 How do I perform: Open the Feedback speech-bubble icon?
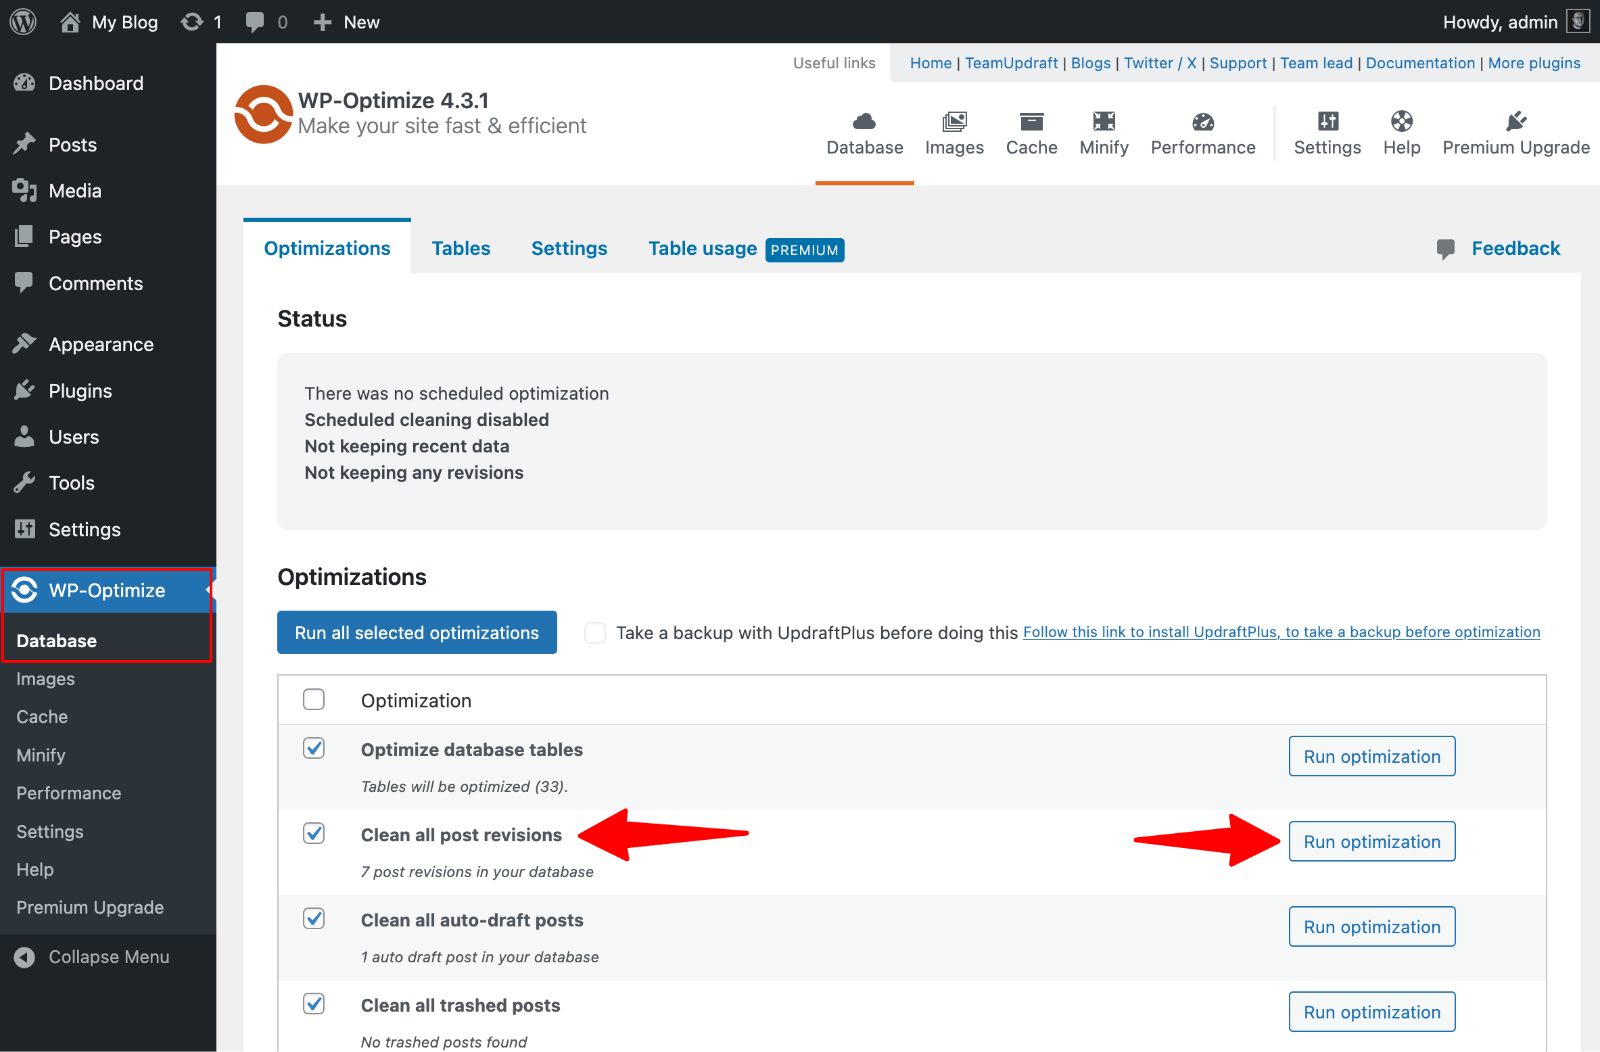coord(1447,249)
